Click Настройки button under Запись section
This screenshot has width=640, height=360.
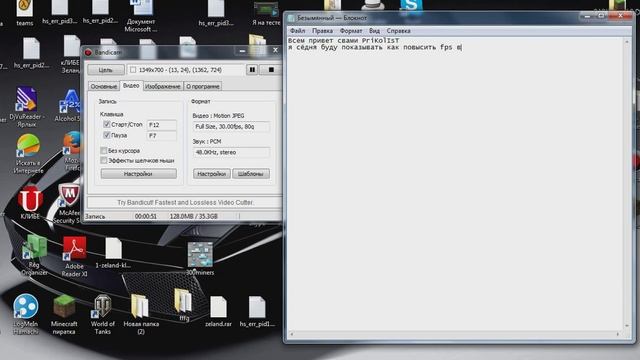pyautogui.click(x=138, y=174)
